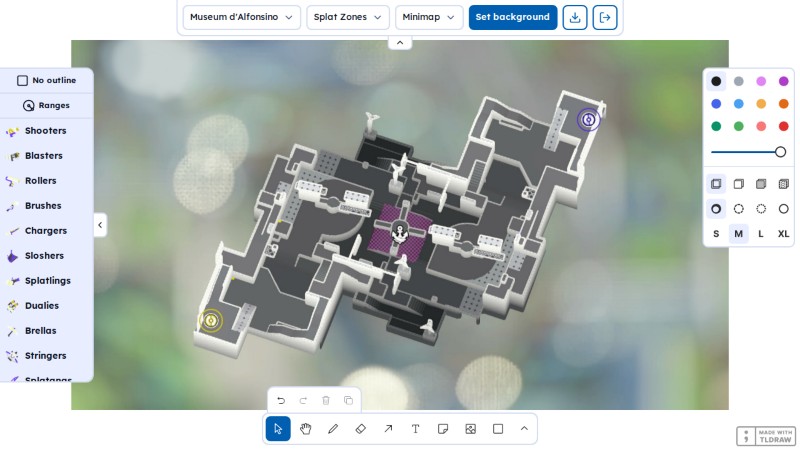Viewport: 800px width, 450px height.
Task: Open the image asset tool
Action: (x=471, y=429)
